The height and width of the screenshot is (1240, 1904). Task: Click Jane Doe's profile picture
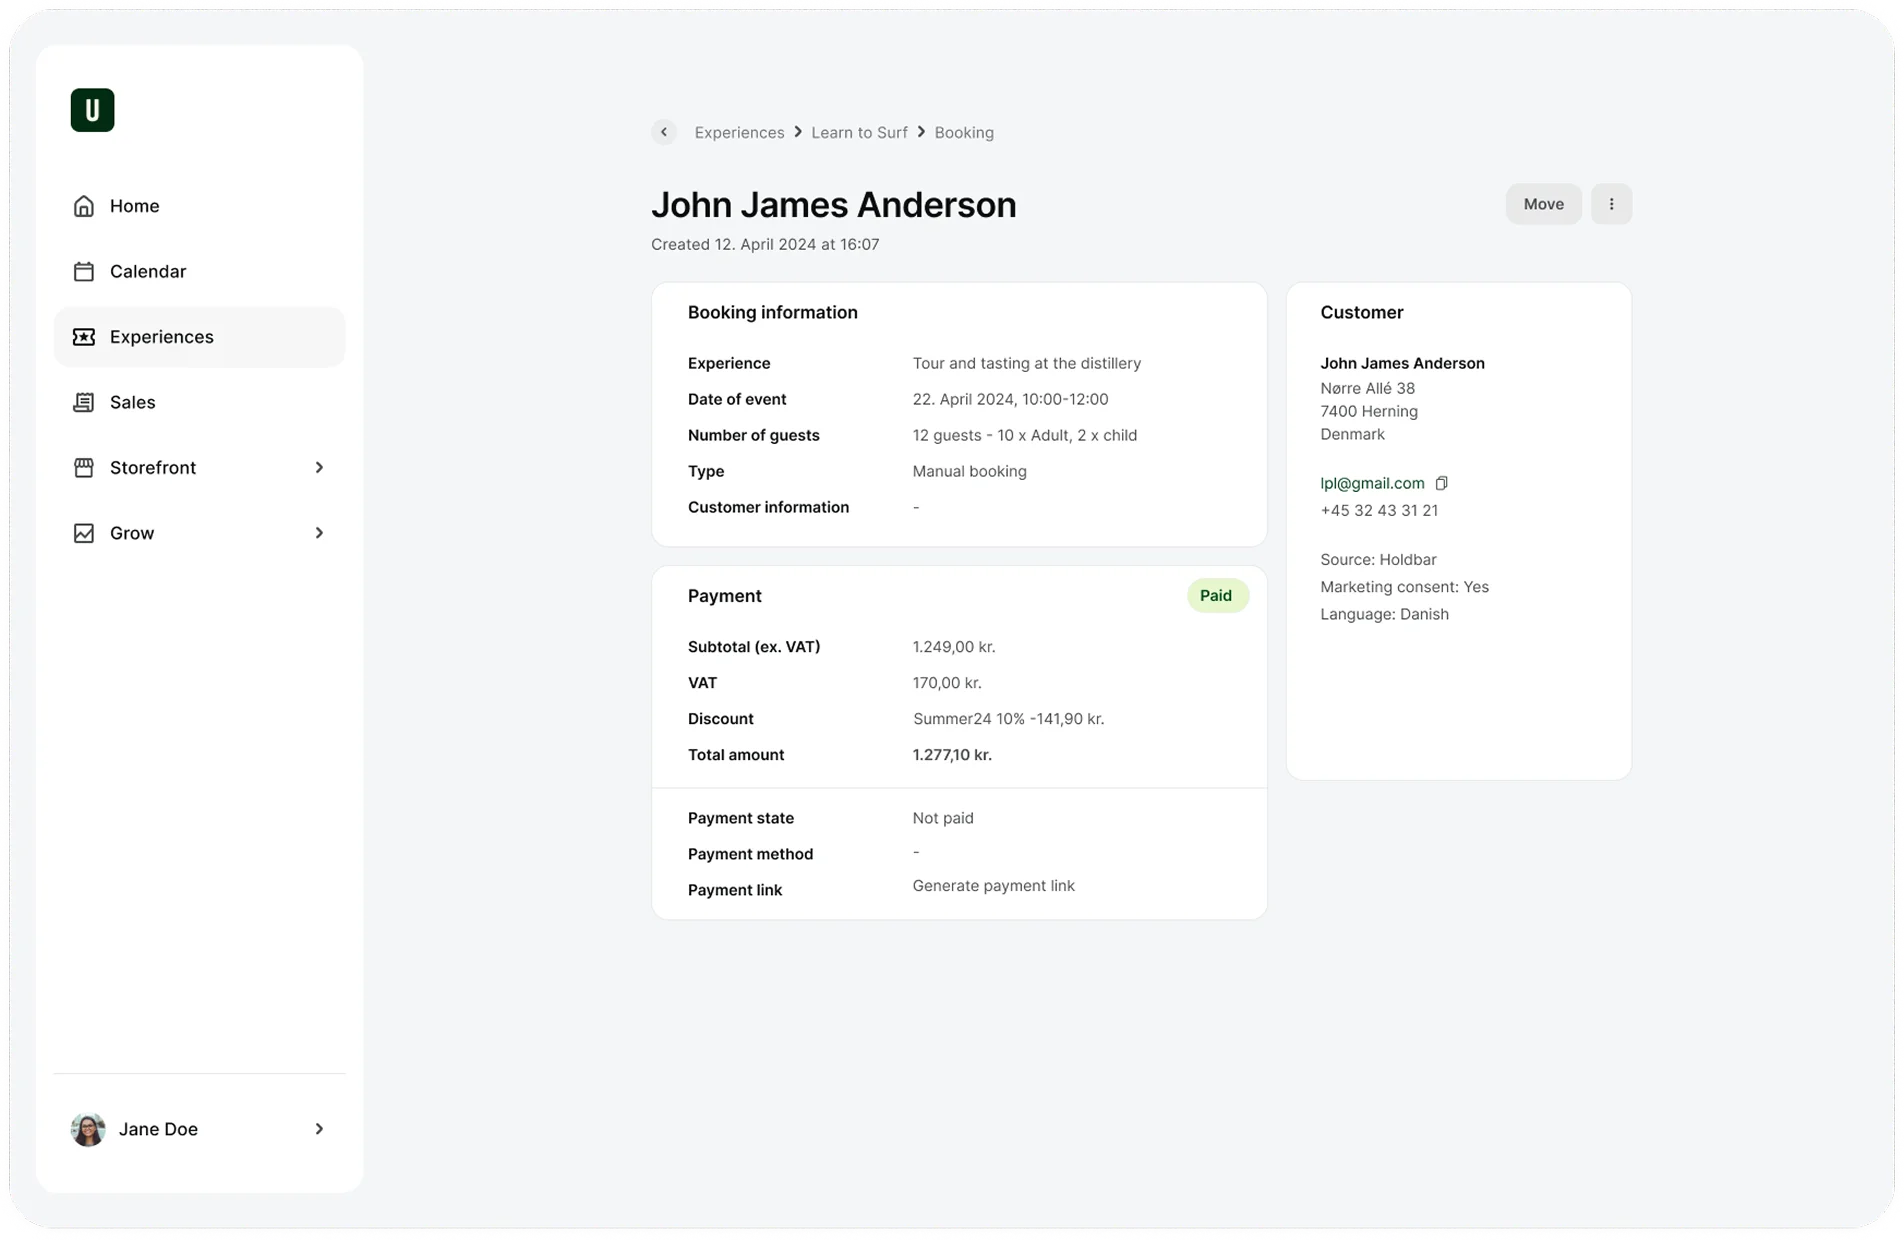[x=88, y=1128]
